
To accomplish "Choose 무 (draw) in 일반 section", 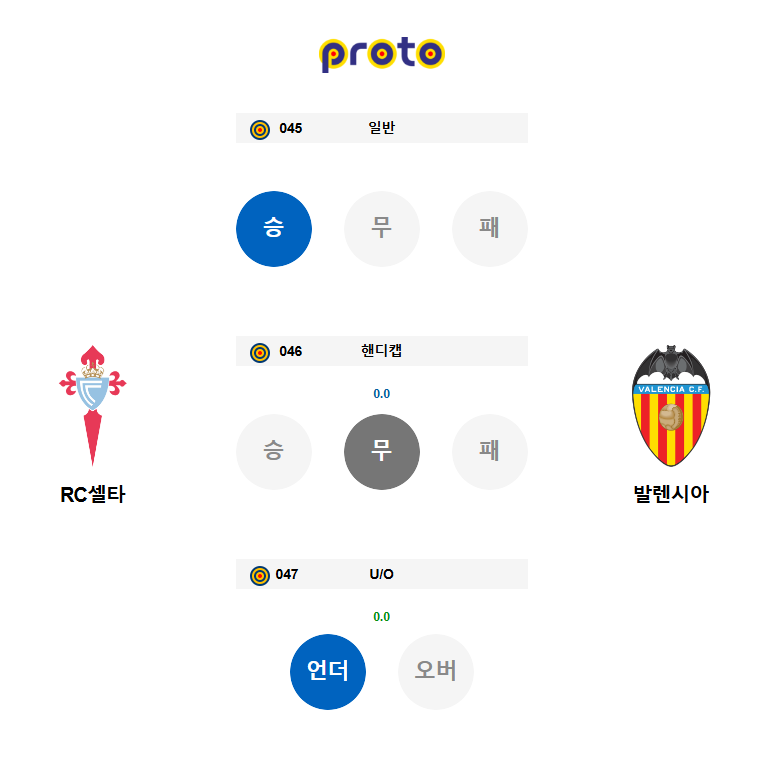I will pos(382,229).
